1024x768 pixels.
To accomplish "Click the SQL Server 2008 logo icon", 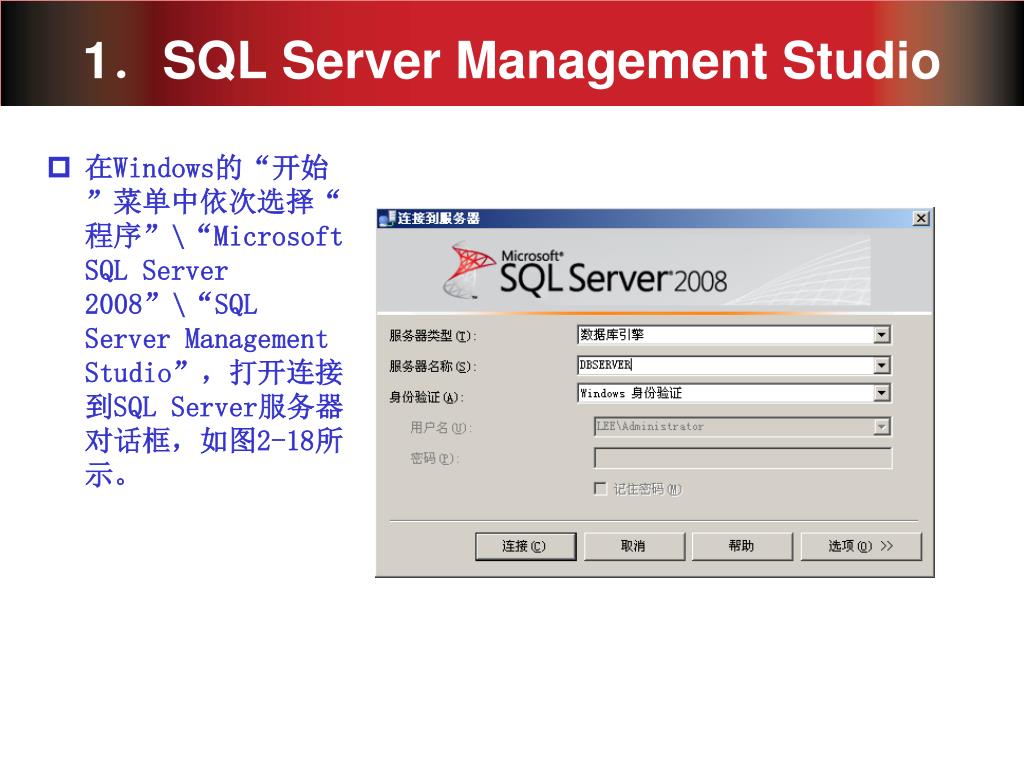I will tap(467, 270).
